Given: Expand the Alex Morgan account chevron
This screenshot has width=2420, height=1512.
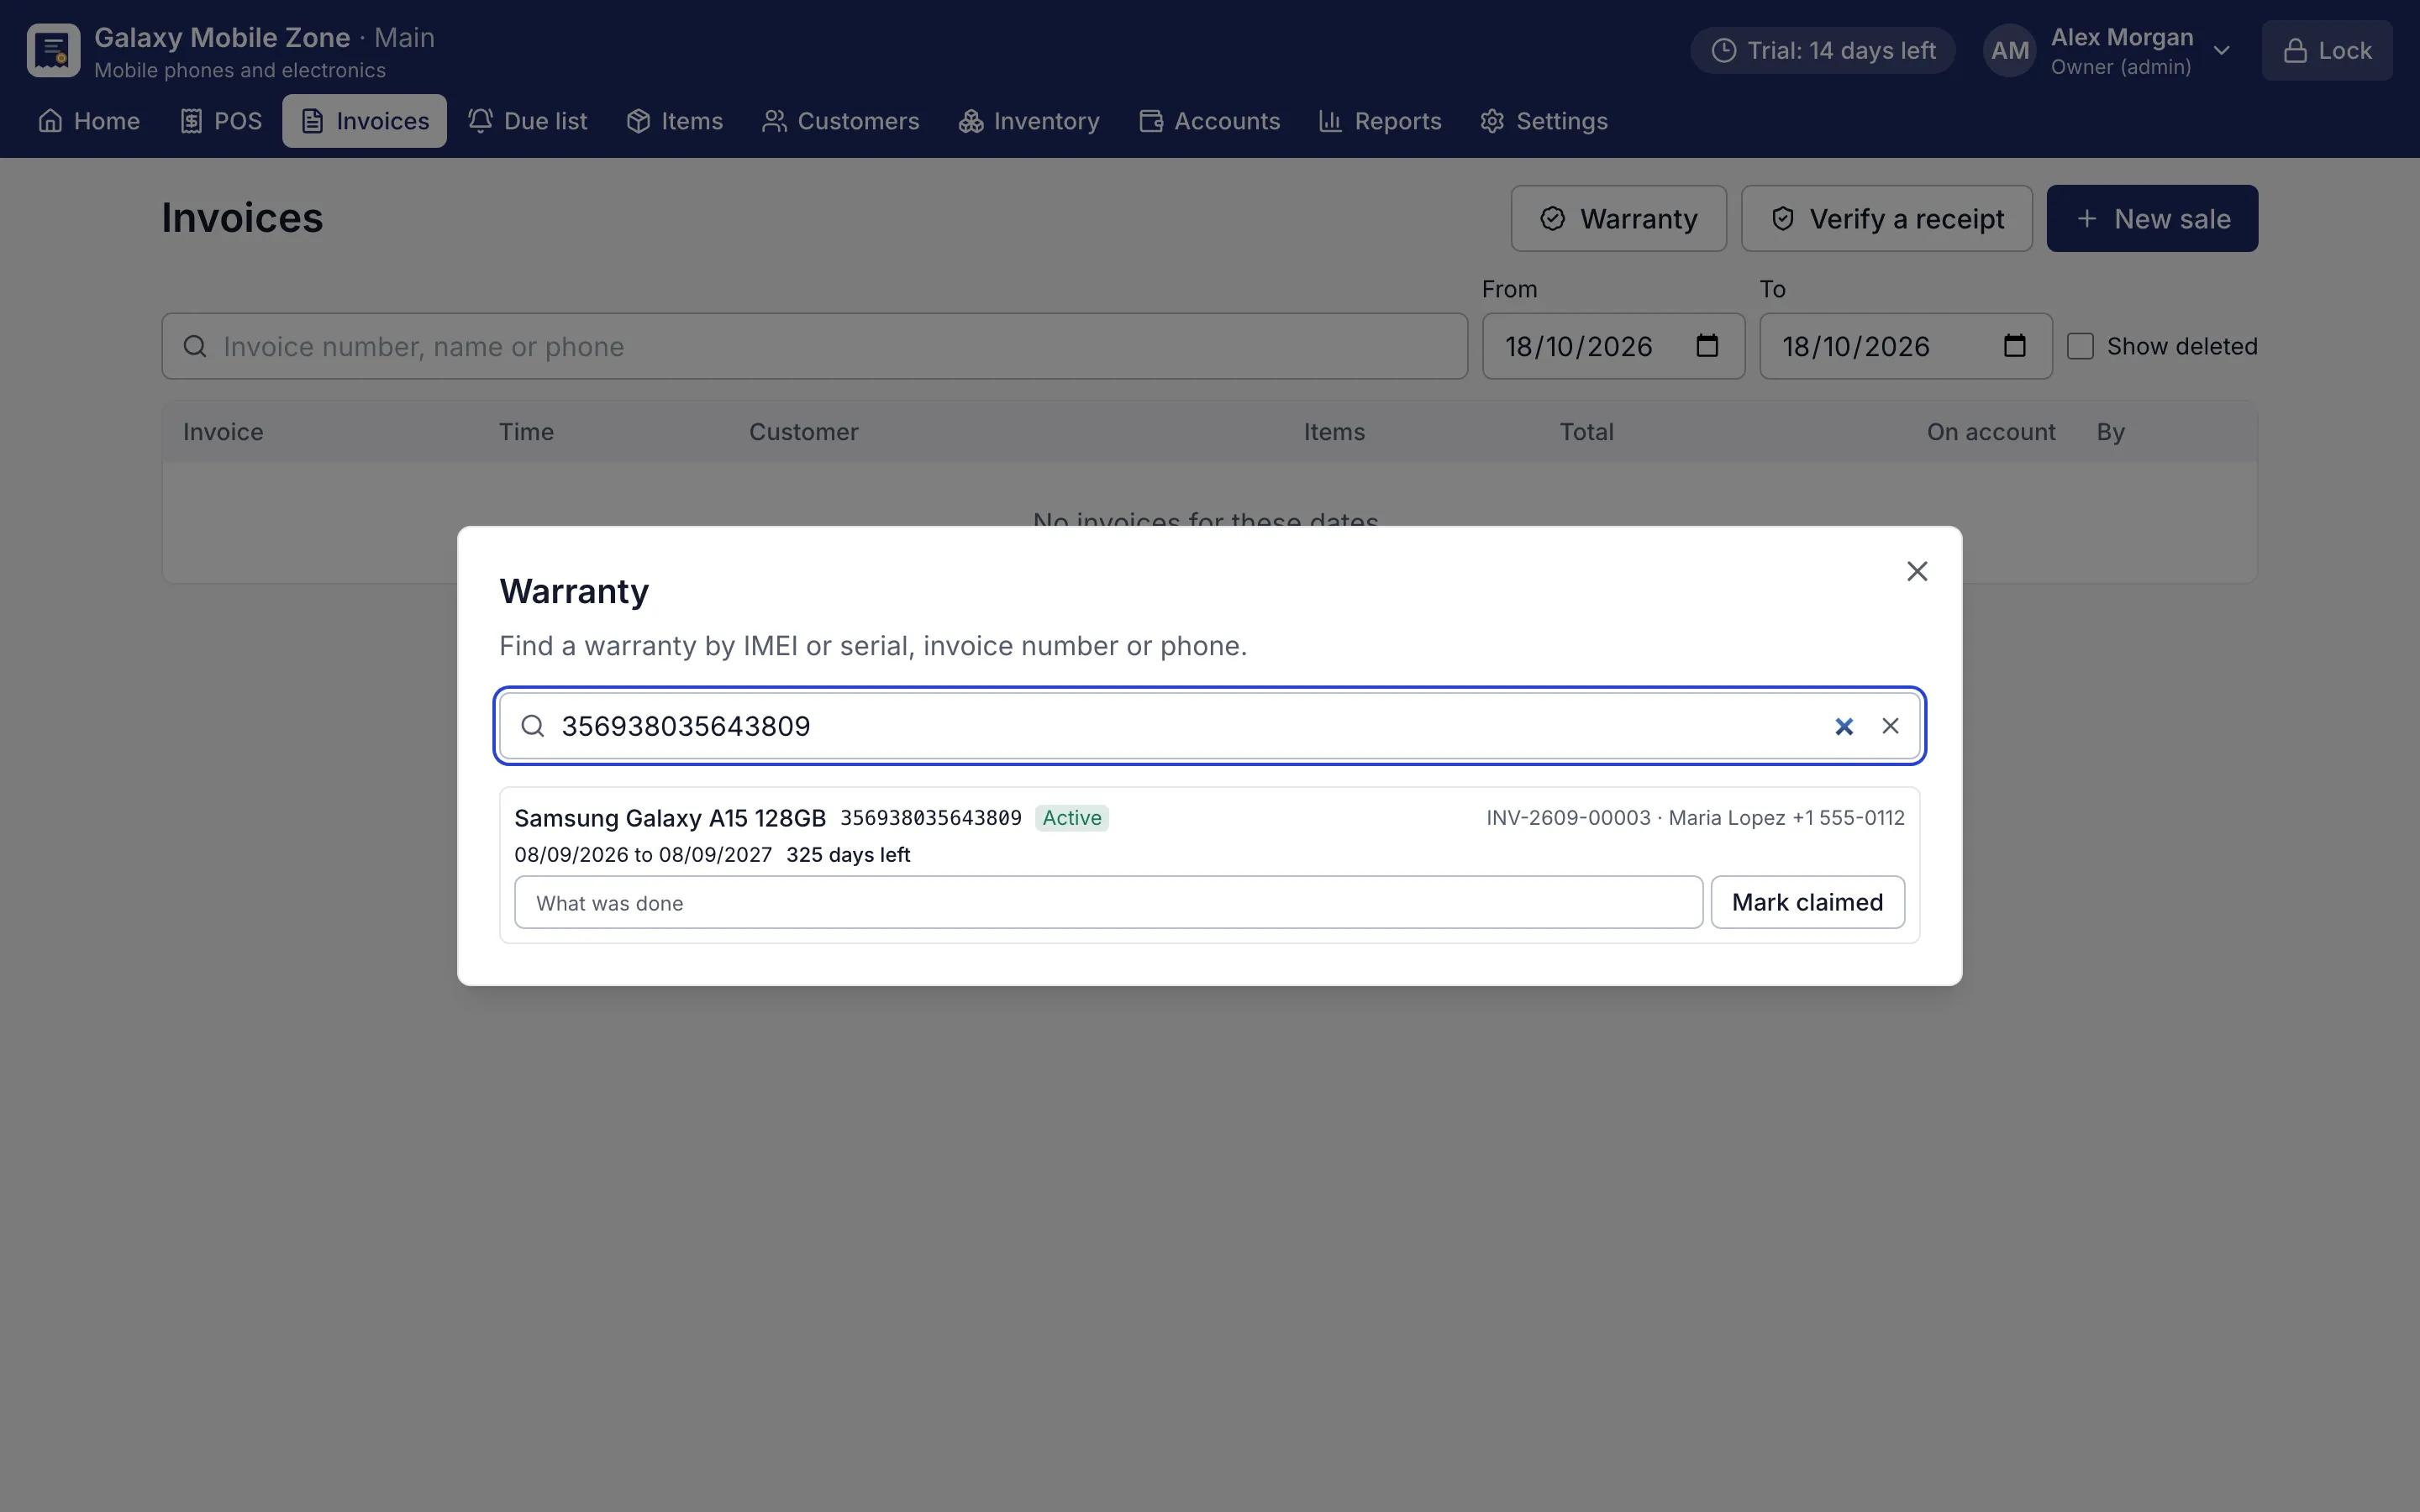Looking at the screenshot, I should coord(2221,50).
